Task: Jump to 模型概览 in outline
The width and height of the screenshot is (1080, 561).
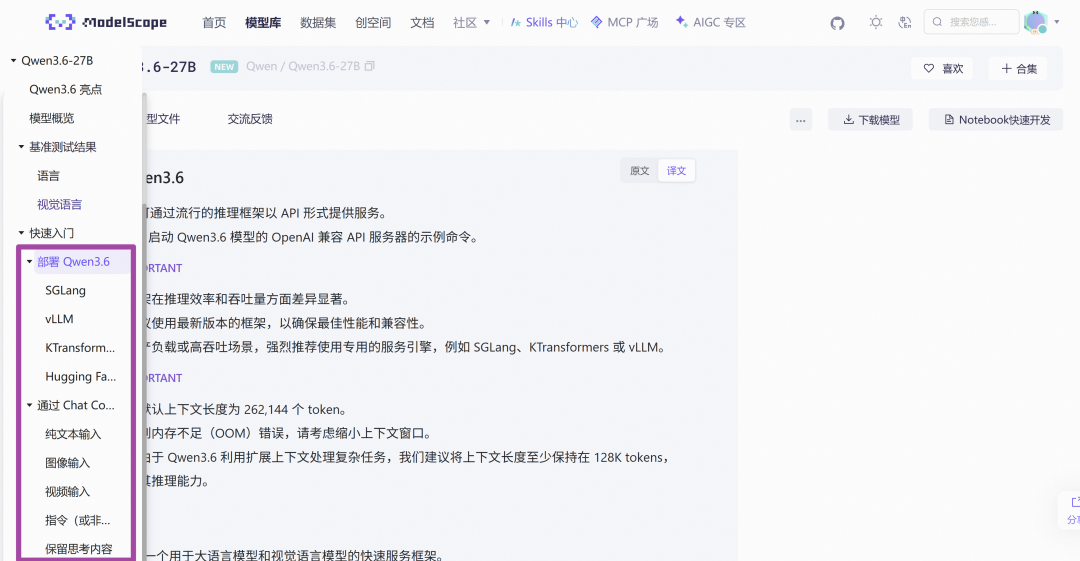Action: (x=52, y=119)
